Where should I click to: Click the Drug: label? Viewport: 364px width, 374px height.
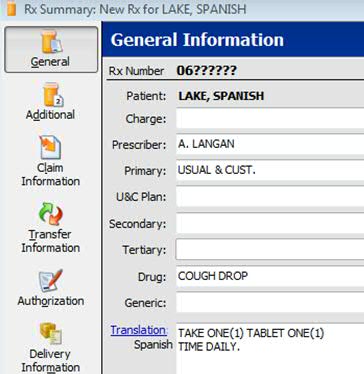pos(152,277)
